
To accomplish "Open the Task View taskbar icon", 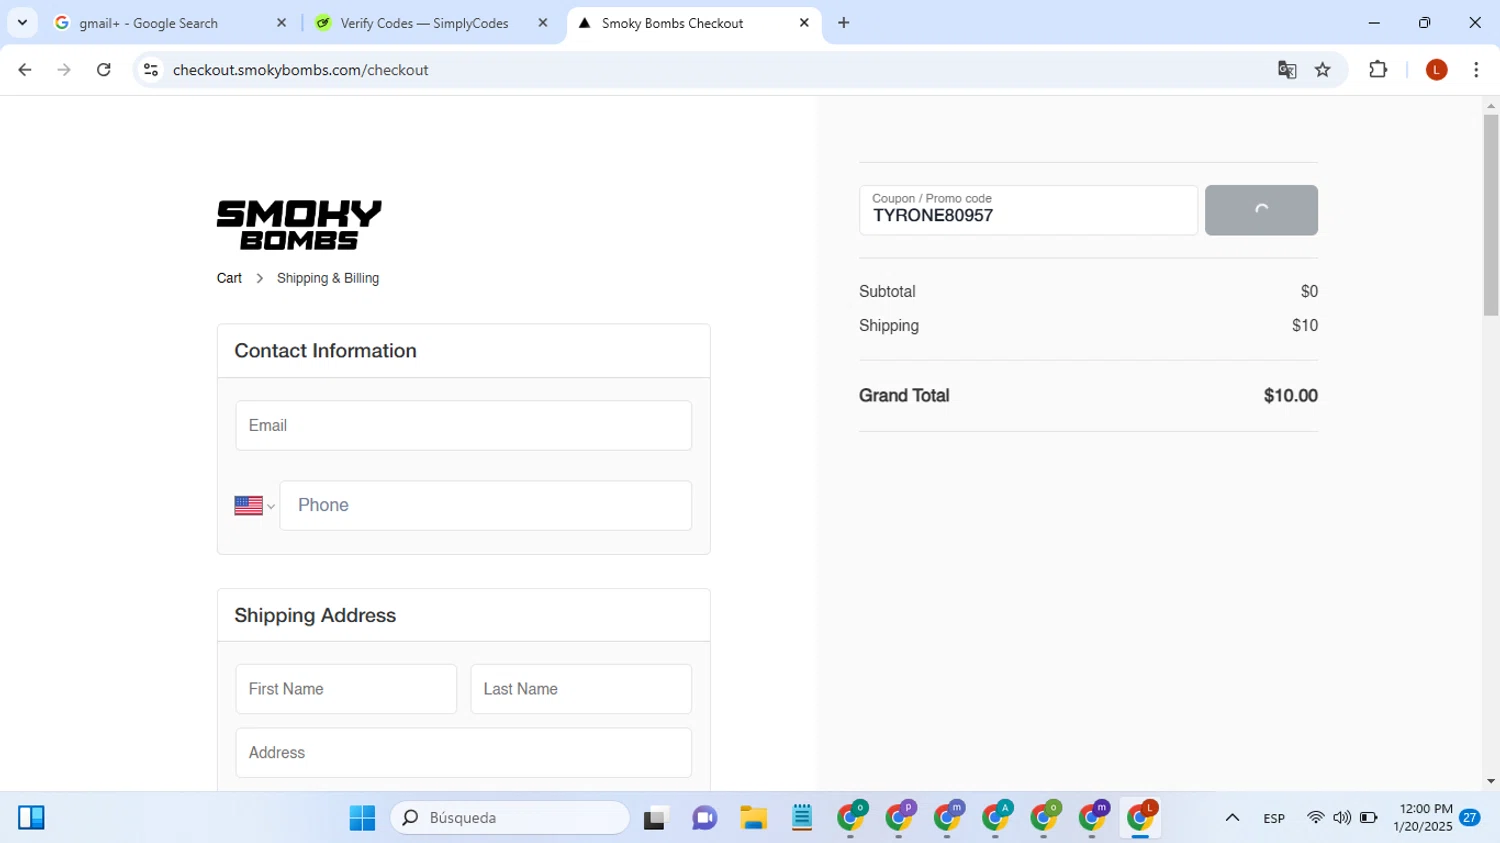I will [655, 818].
